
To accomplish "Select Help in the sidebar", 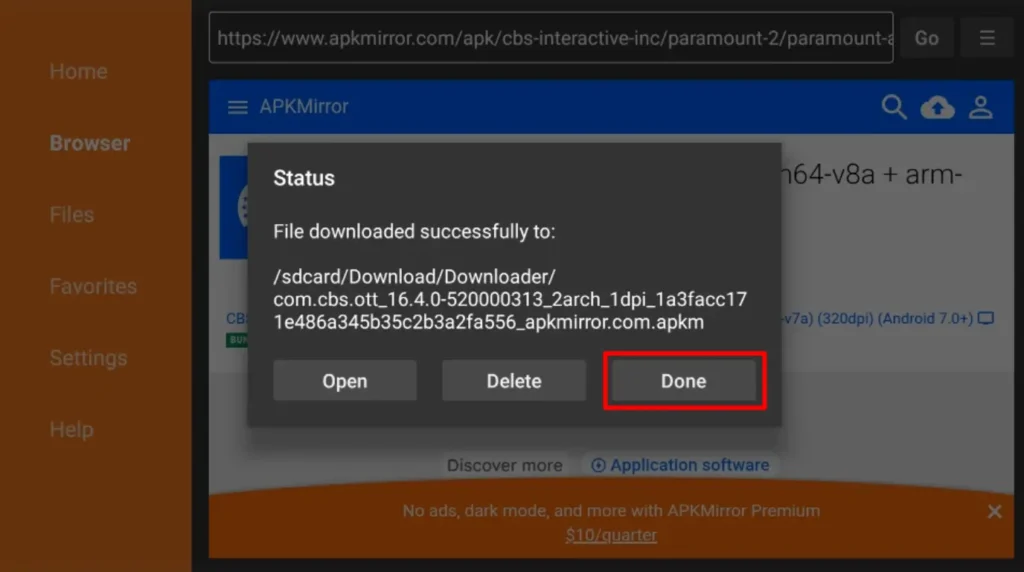I will tap(71, 429).
